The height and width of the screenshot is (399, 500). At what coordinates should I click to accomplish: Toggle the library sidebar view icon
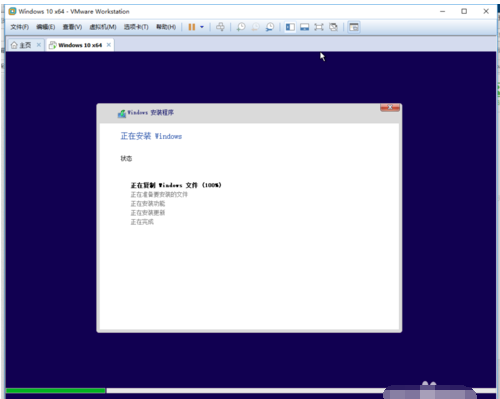coord(290,27)
